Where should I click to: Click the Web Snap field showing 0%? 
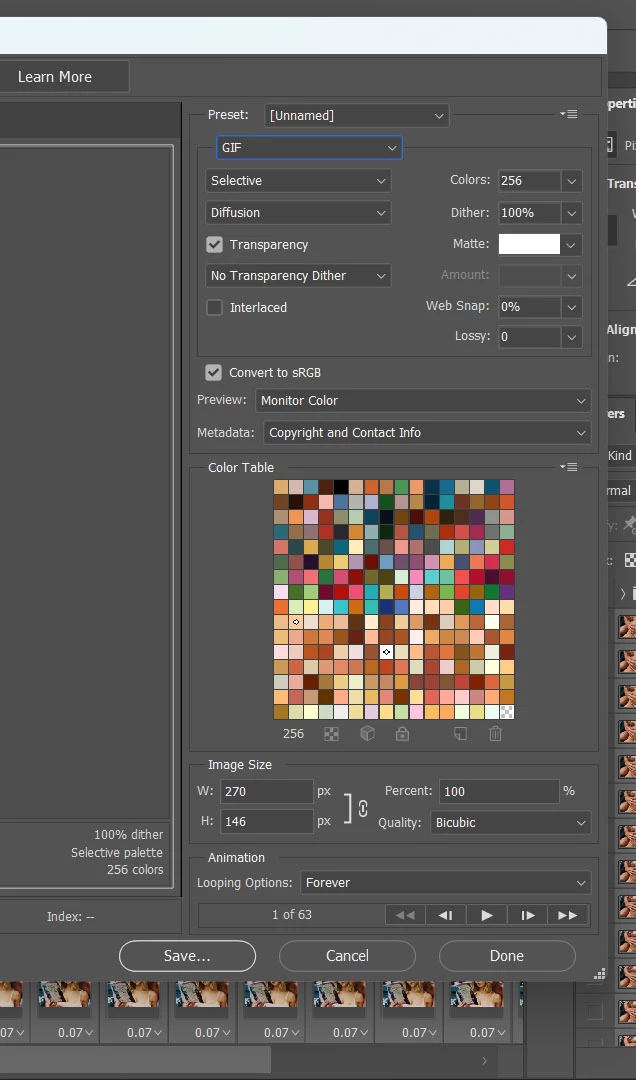tap(529, 307)
